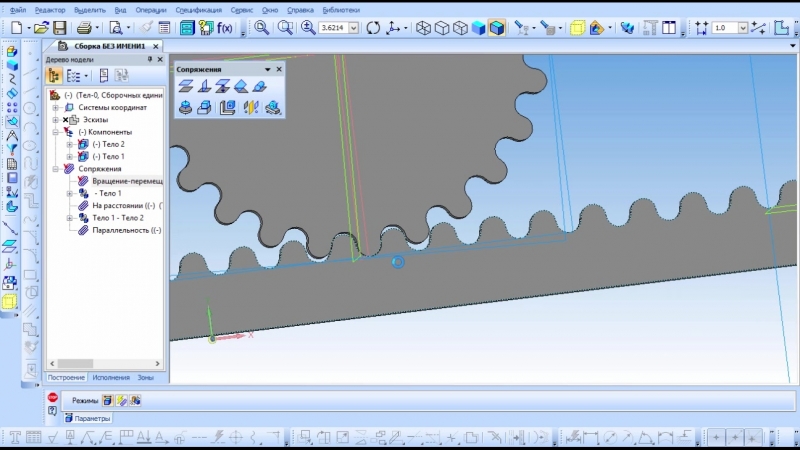Pin the Дерево модели panel
This screenshot has width=800, height=450.
pos(149,60)
